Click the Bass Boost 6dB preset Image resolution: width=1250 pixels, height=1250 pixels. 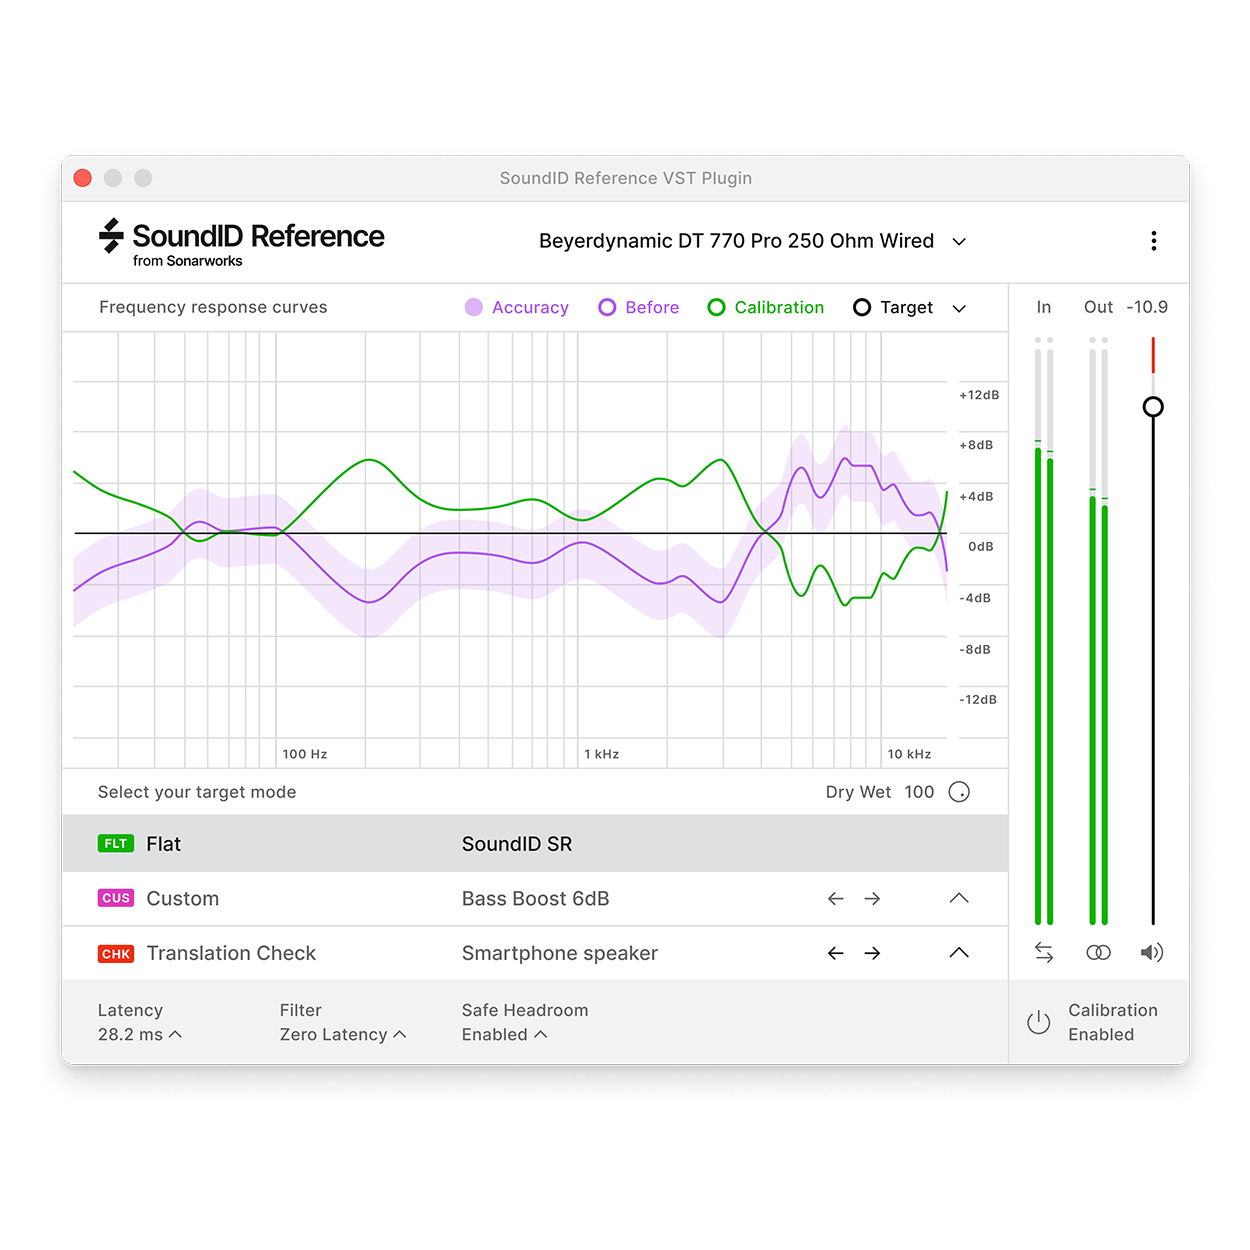535,899
